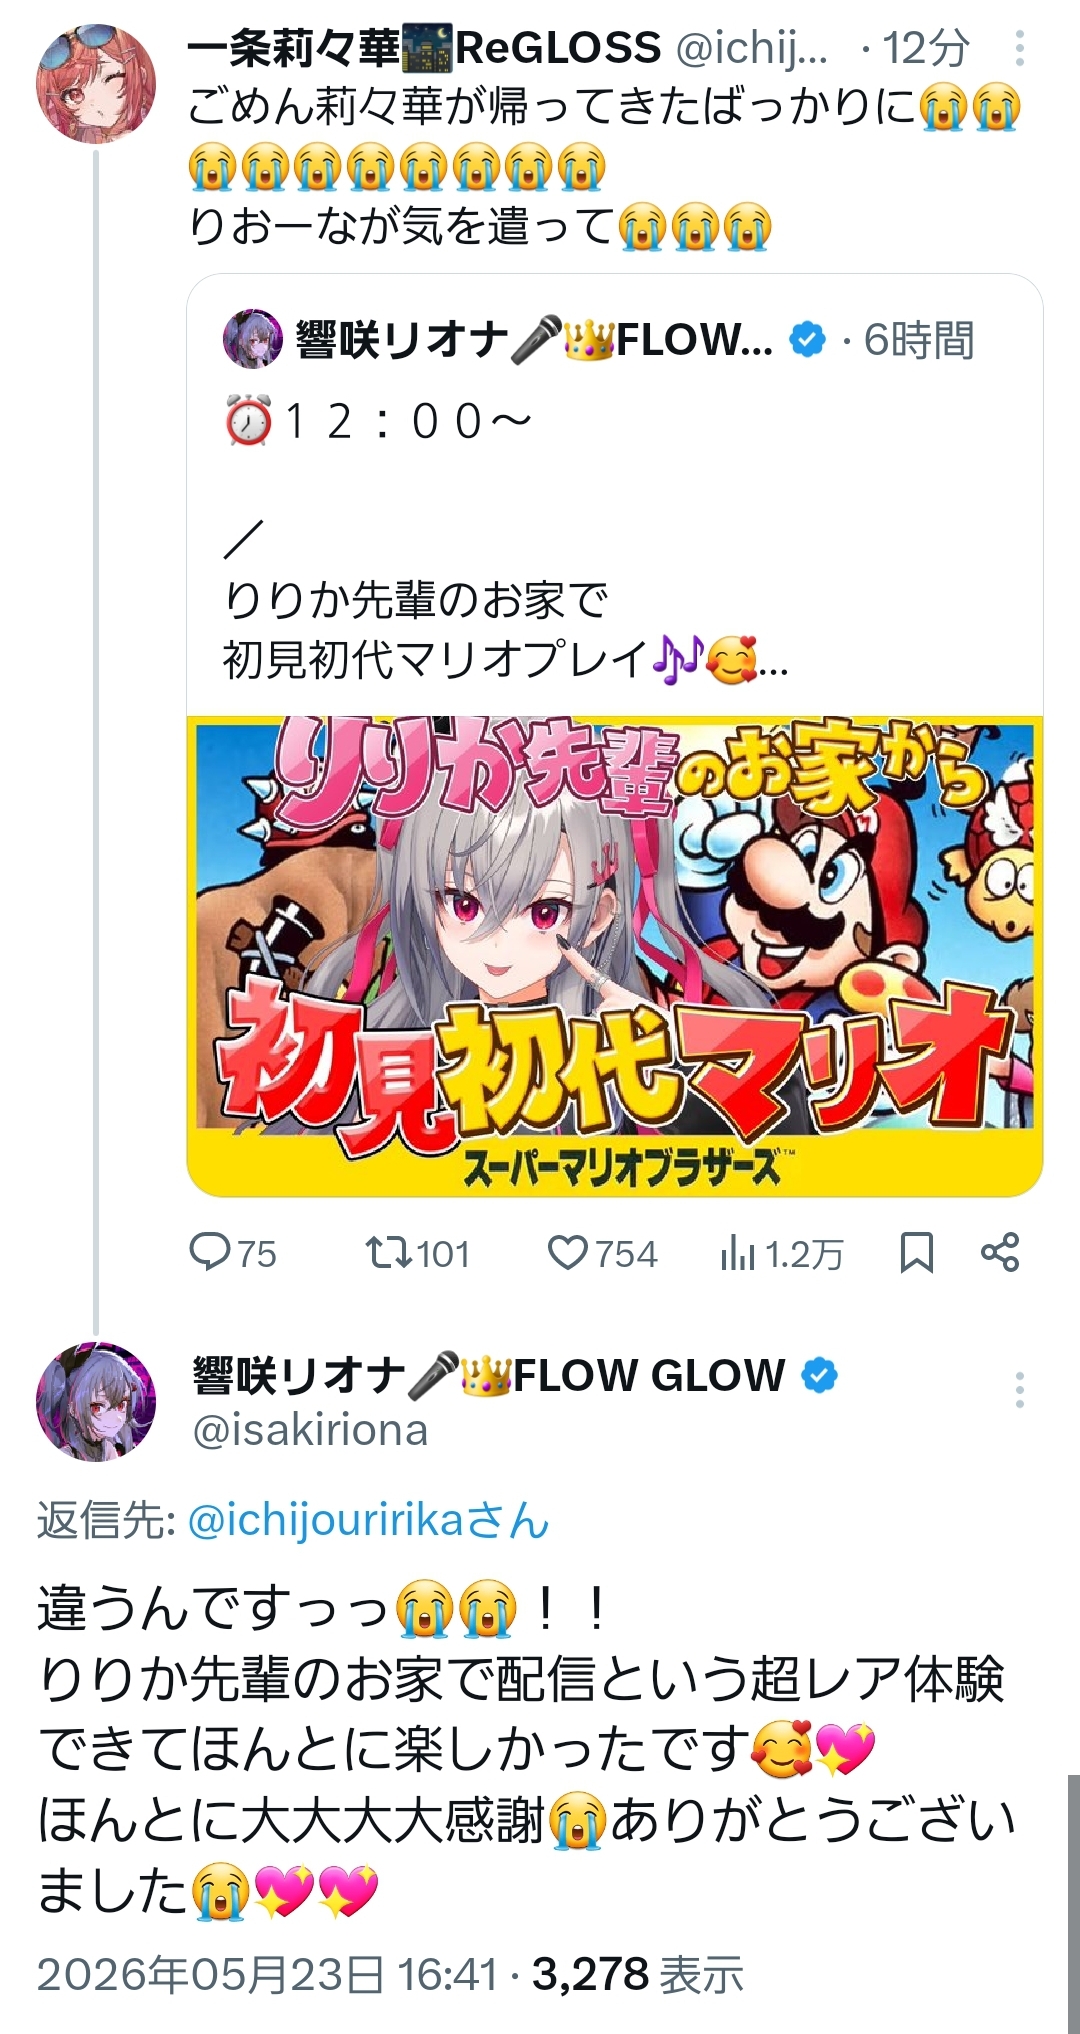
Task: Open the 初見初代マリオ stream thumbnail
Action: pos(615,955)
